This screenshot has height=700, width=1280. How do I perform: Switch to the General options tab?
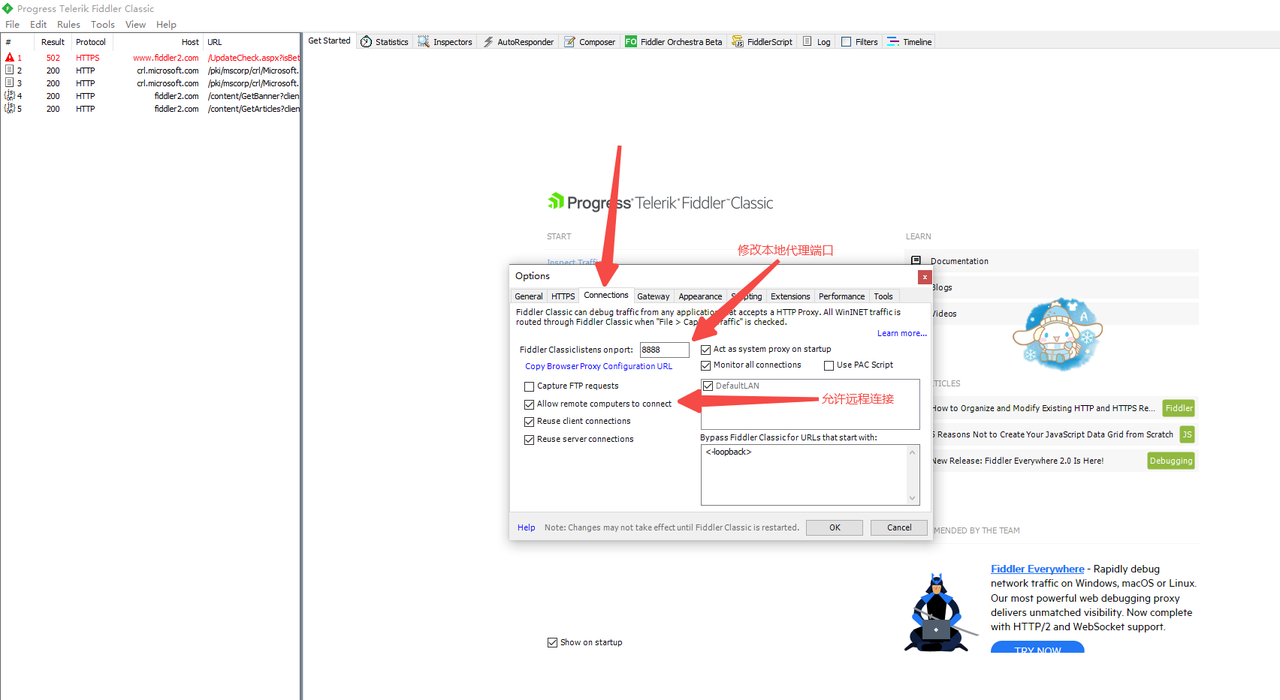pyautogui.click(x=529, y=296)
